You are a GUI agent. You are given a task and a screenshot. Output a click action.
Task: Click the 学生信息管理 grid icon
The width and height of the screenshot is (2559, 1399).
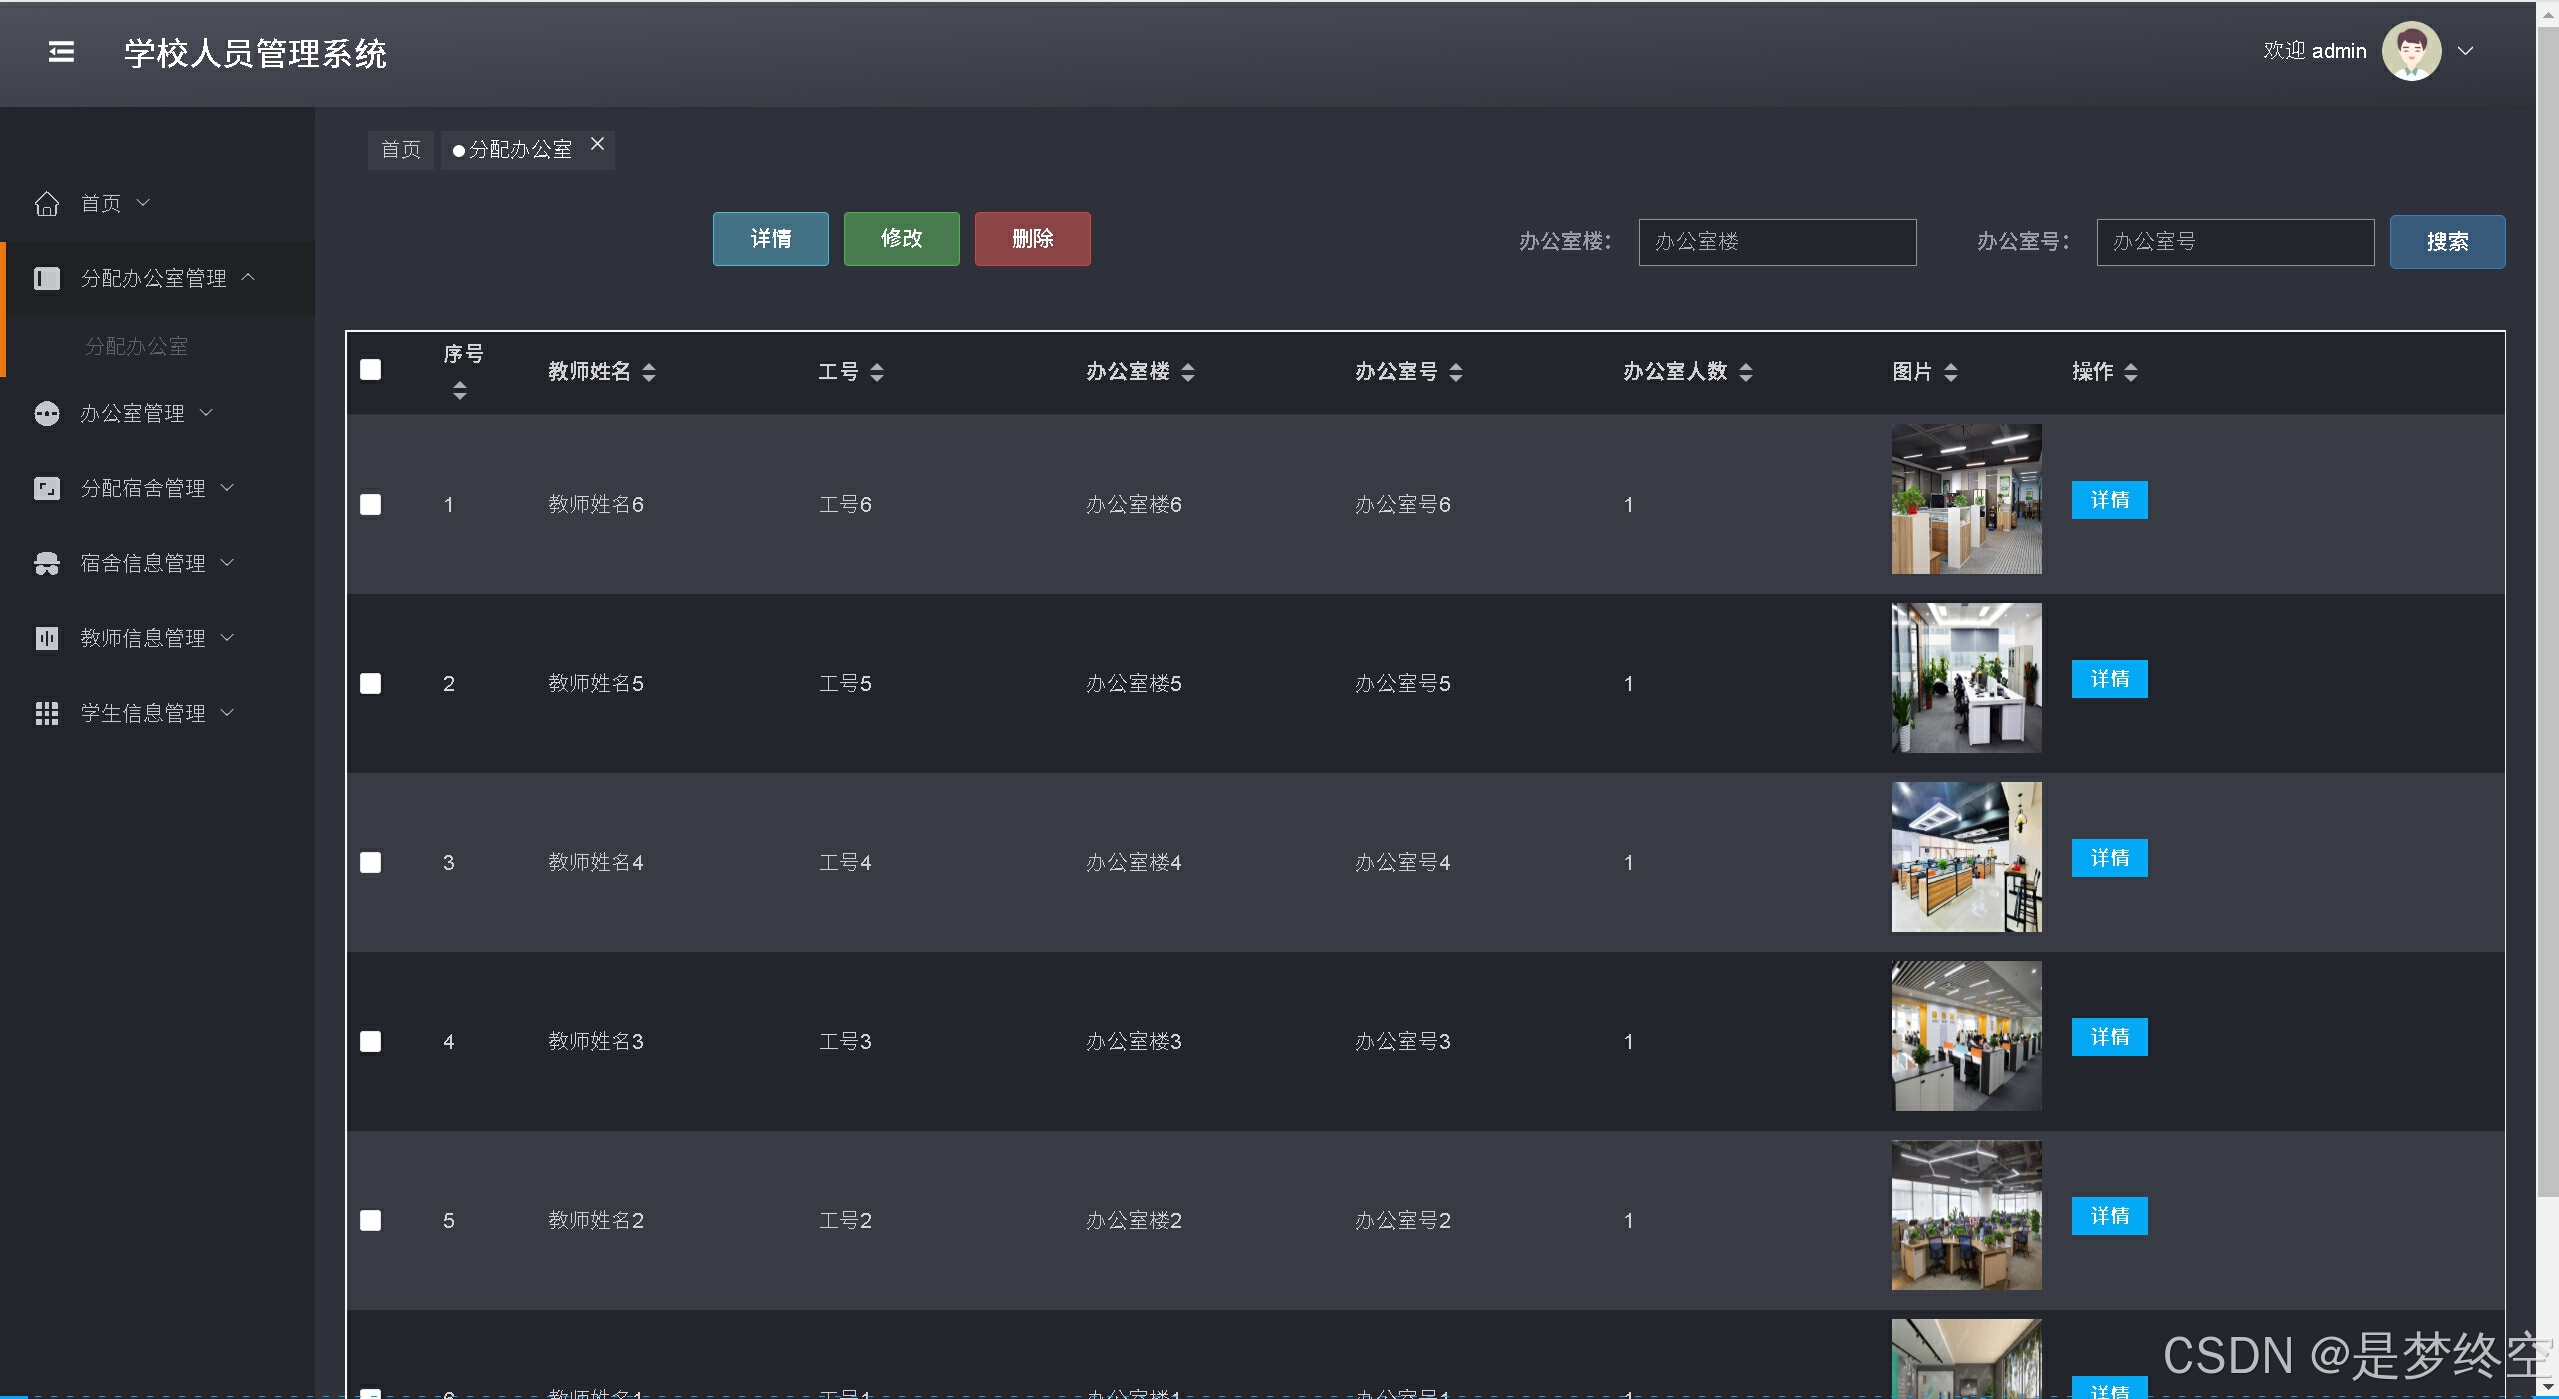(46, 713)
